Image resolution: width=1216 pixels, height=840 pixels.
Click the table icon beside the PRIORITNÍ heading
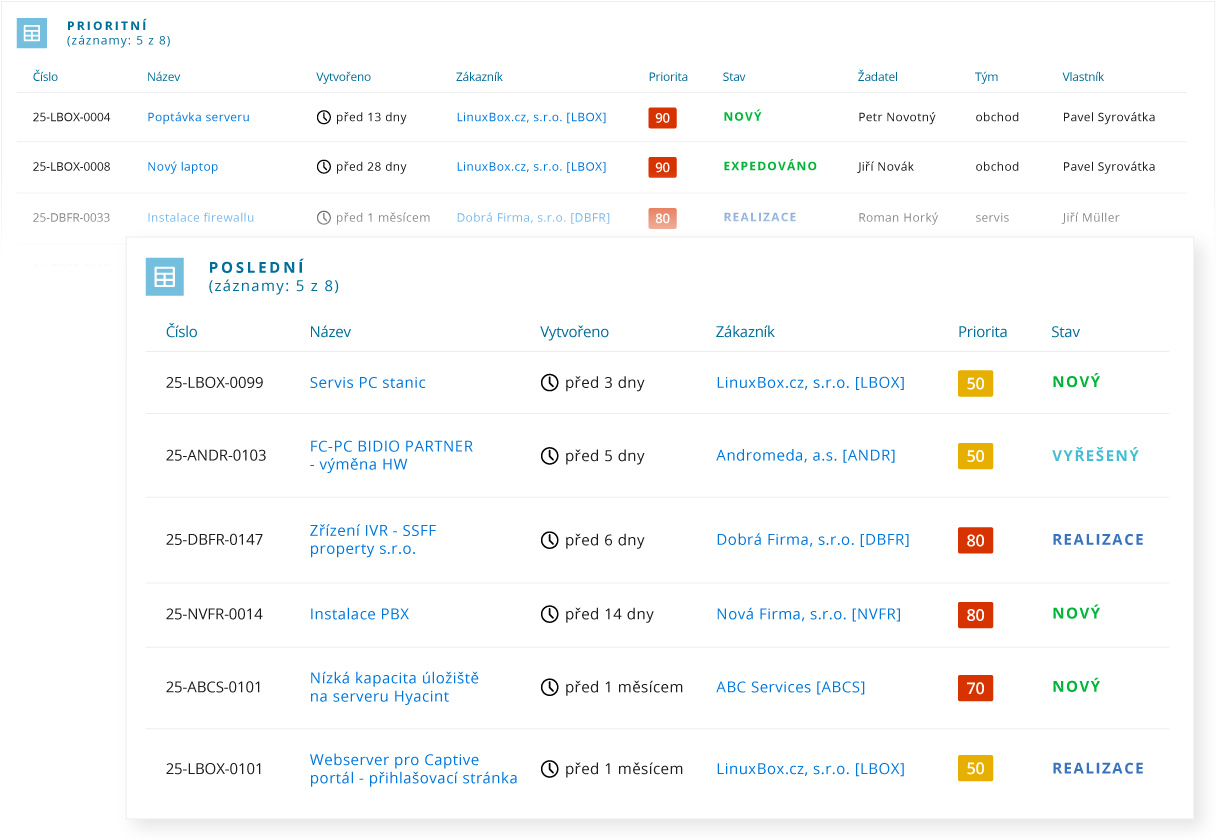[x=31, y=33]
